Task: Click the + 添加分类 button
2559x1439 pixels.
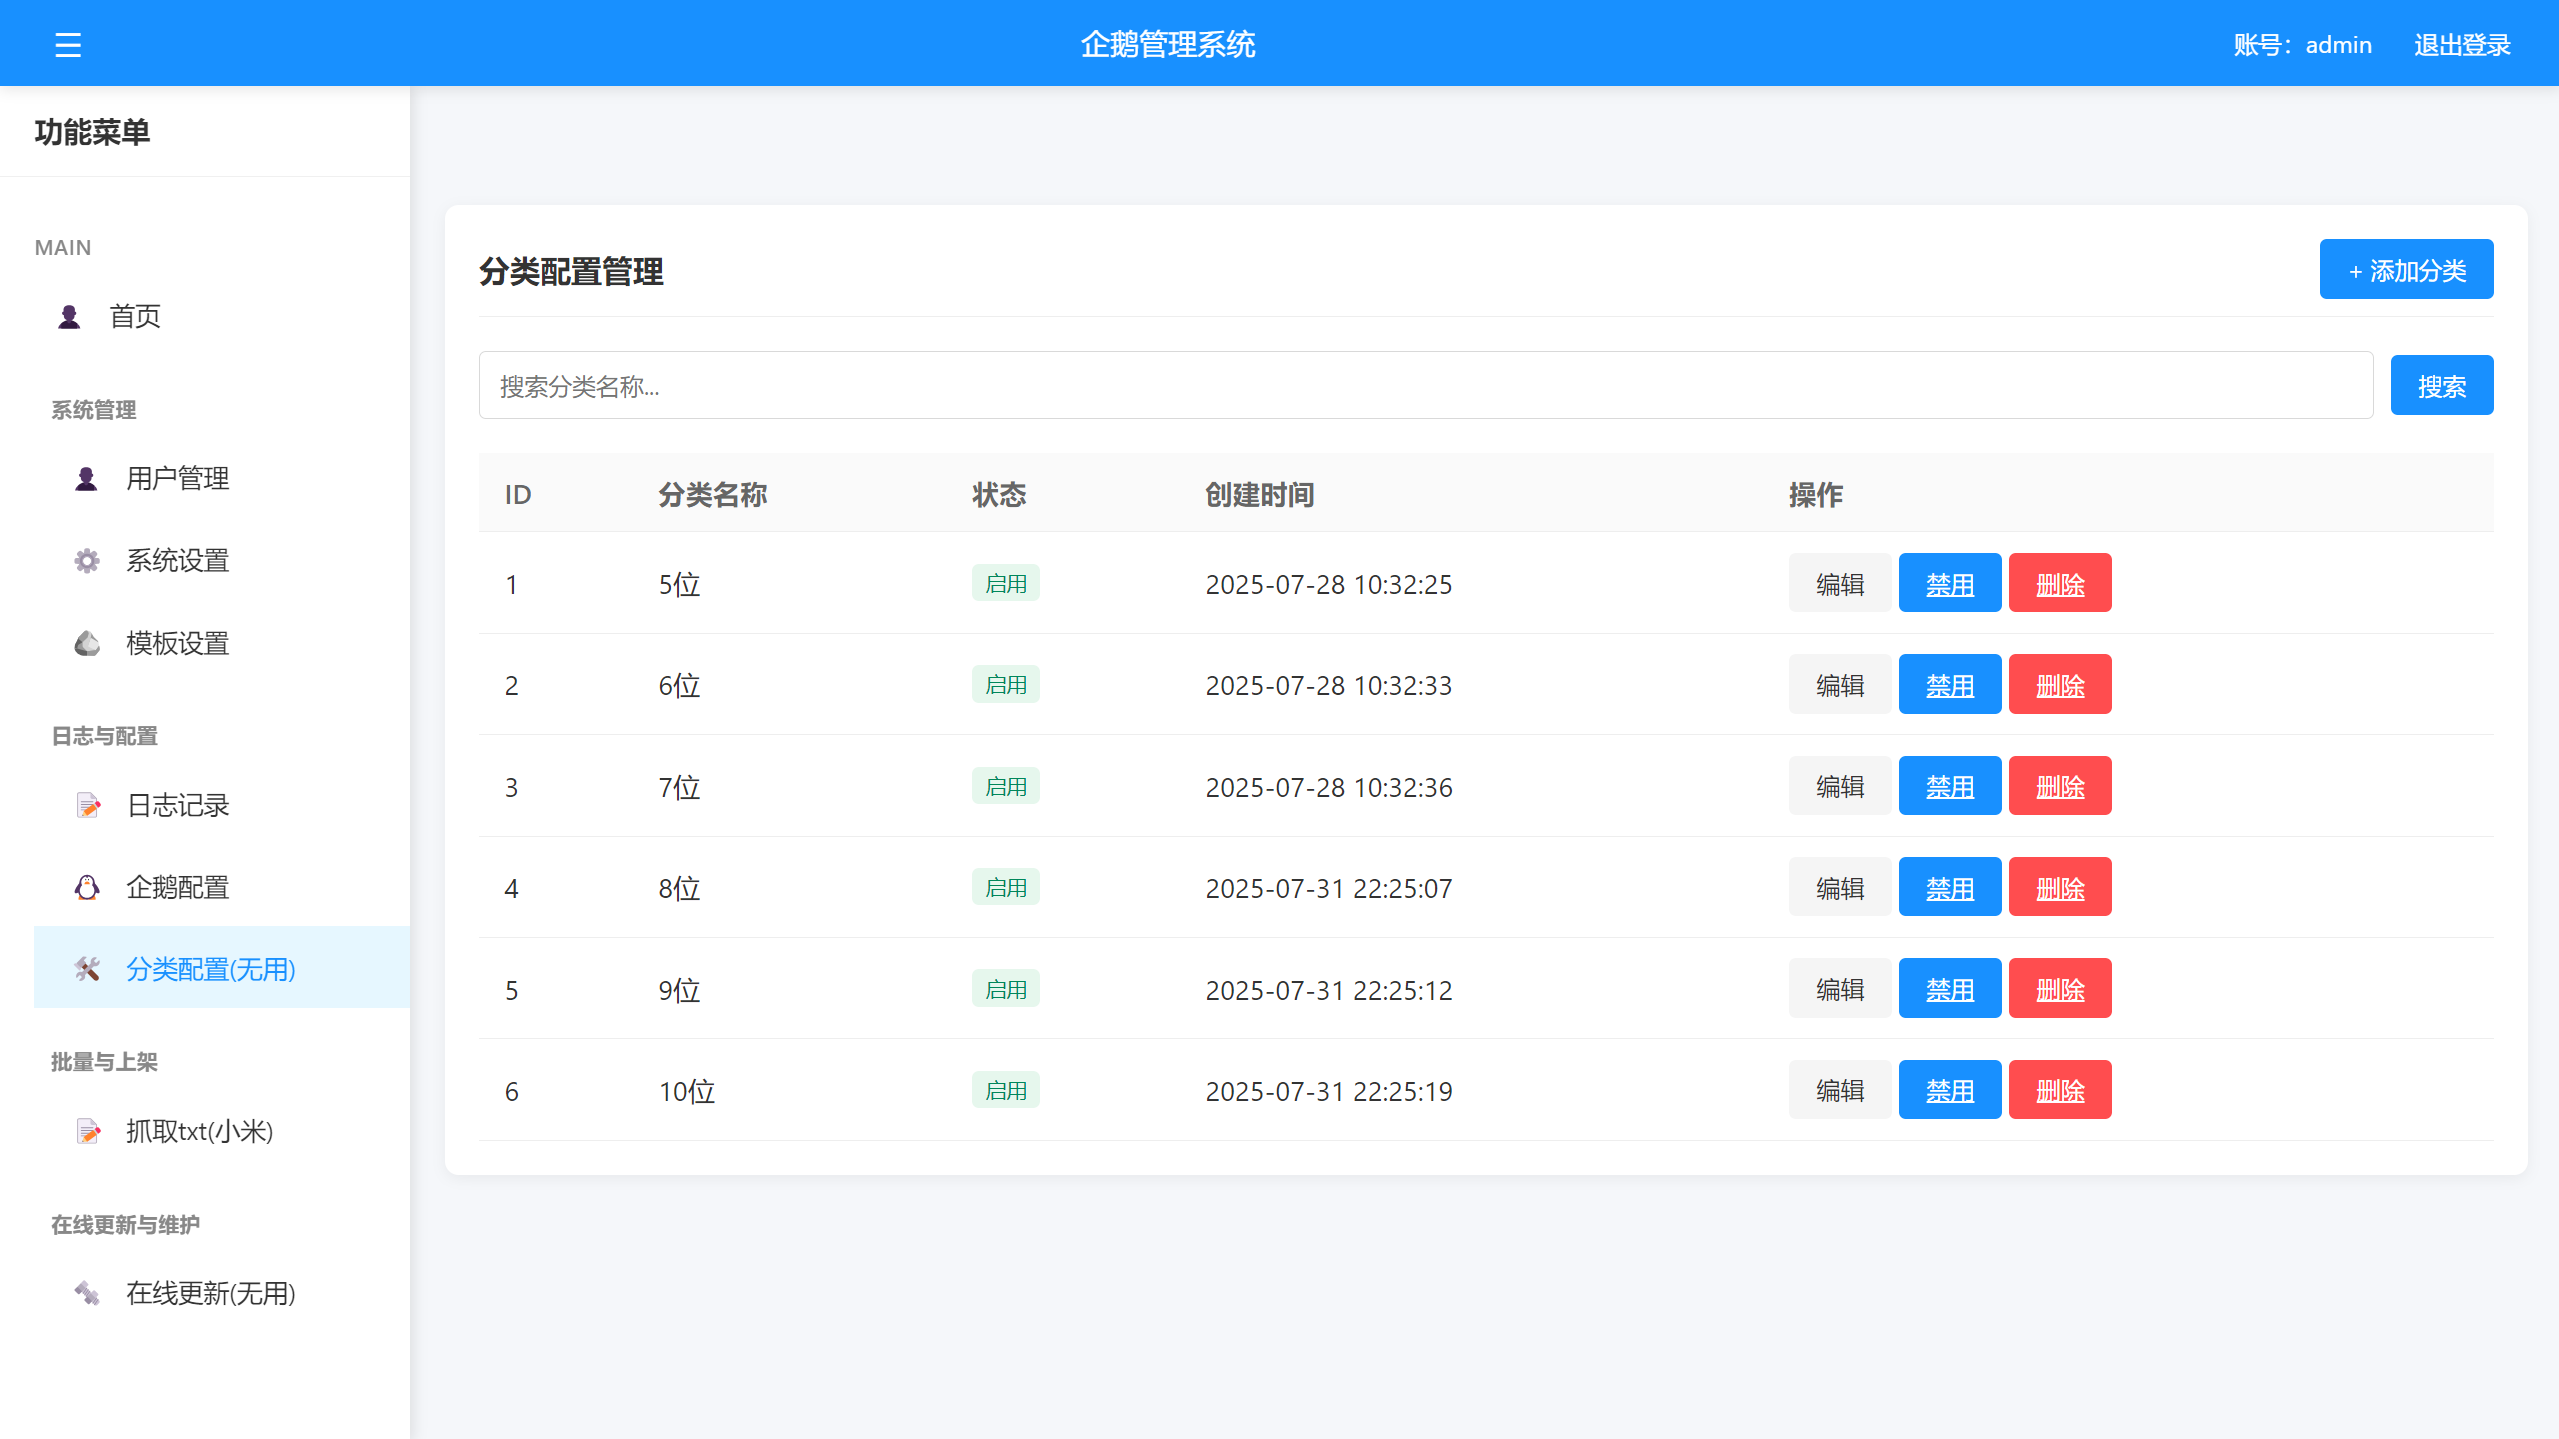Action: [x=2405, y=268]
